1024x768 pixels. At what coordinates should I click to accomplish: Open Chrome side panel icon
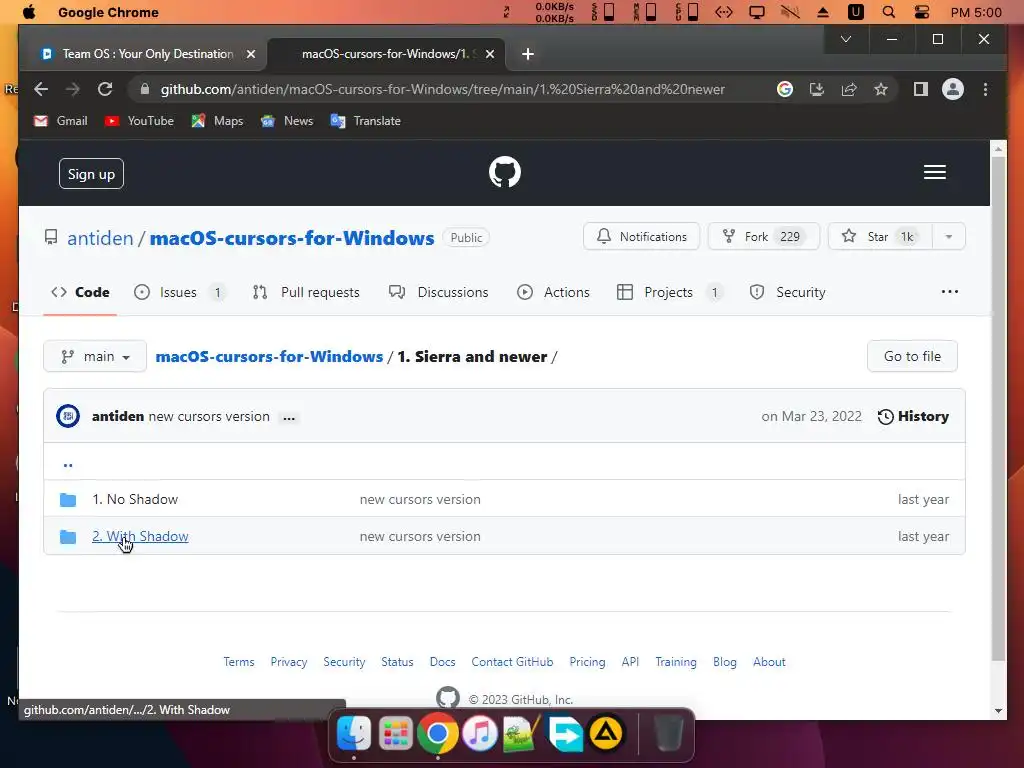(921, 89)
